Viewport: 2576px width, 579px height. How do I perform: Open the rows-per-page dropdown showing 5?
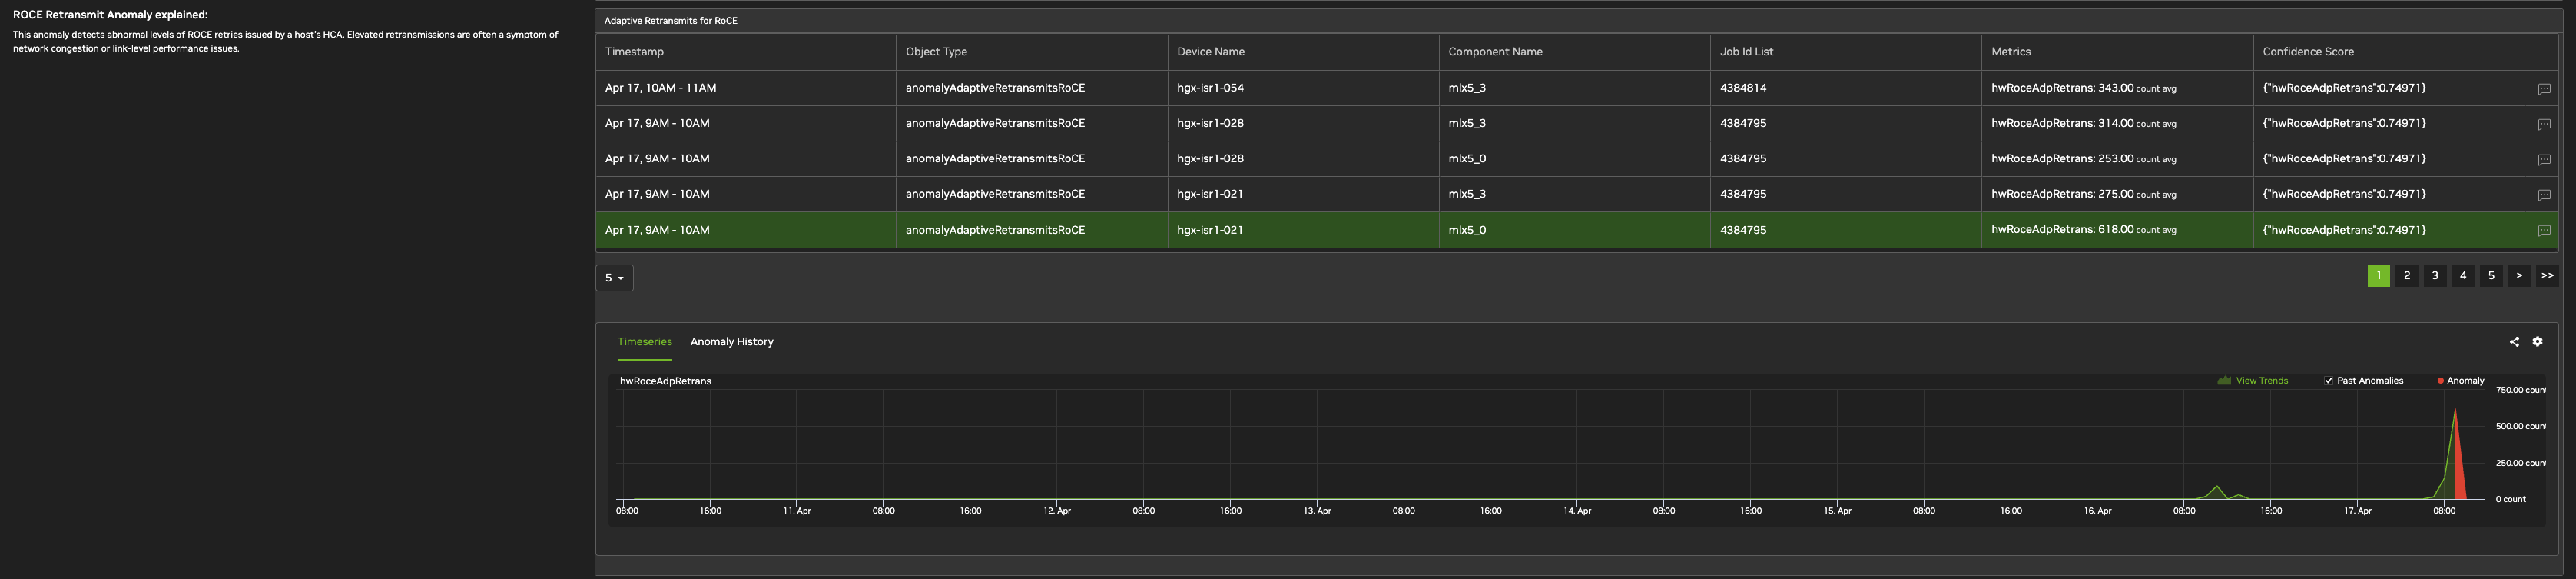[x=614, y=278]
